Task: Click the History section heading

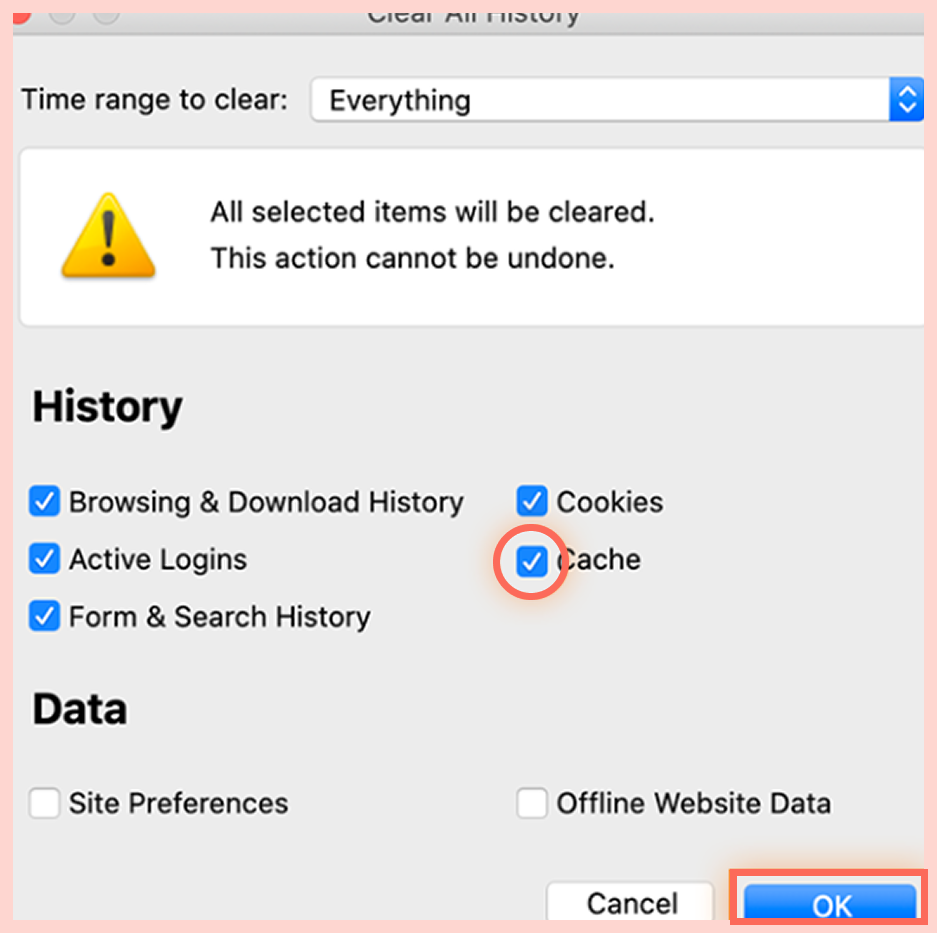Action: [x=107, y=408]
